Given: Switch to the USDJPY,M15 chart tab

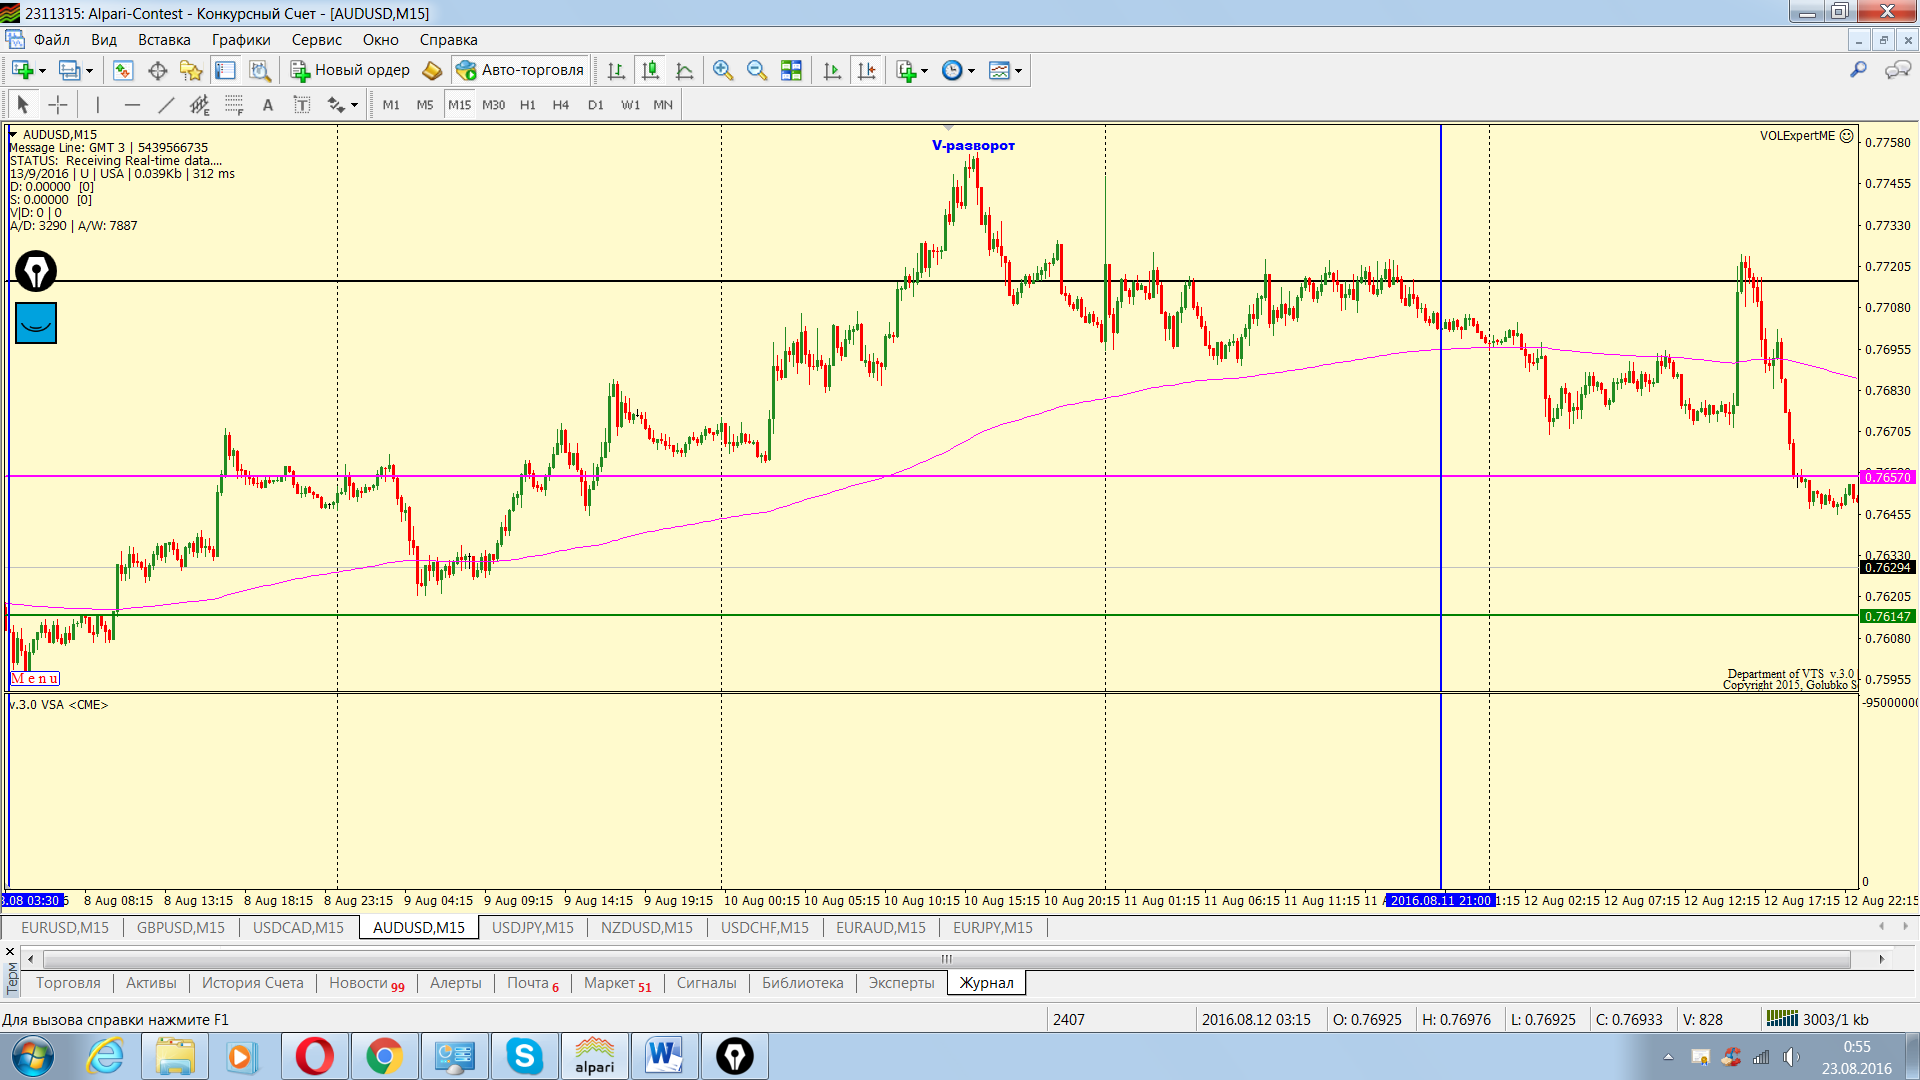Looking at the screenshot, I should 532,928.
